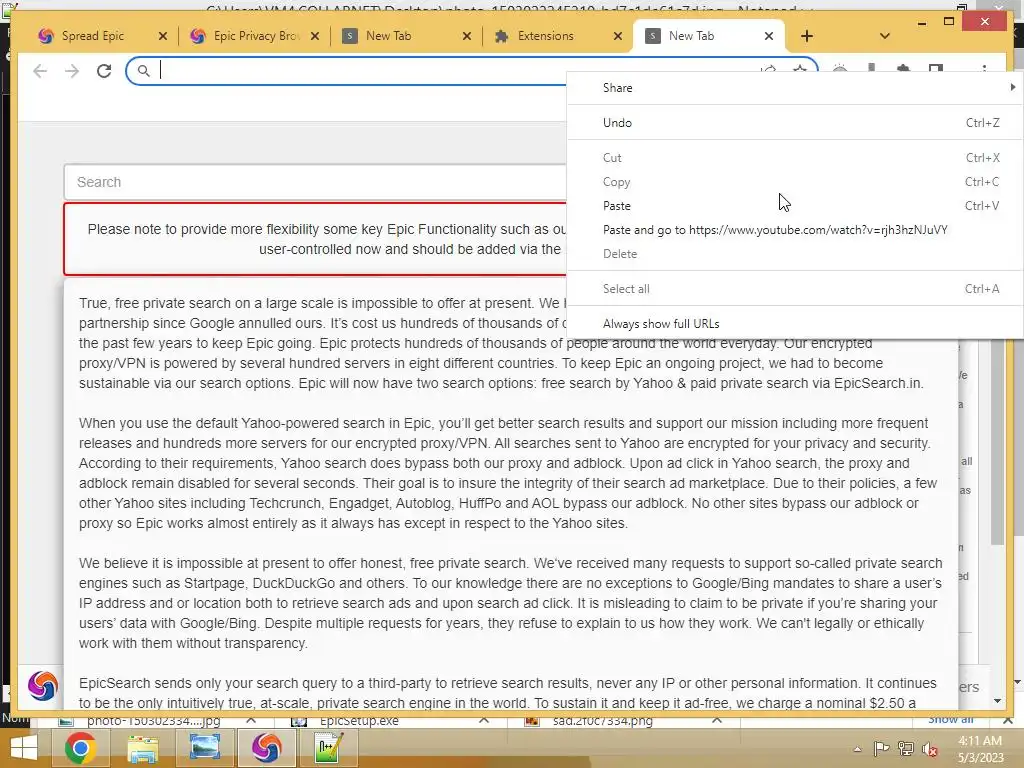Click paragraph starting 'When you use the default'
This screenshot has width=1024, height=768.
(x=508, y=473)
